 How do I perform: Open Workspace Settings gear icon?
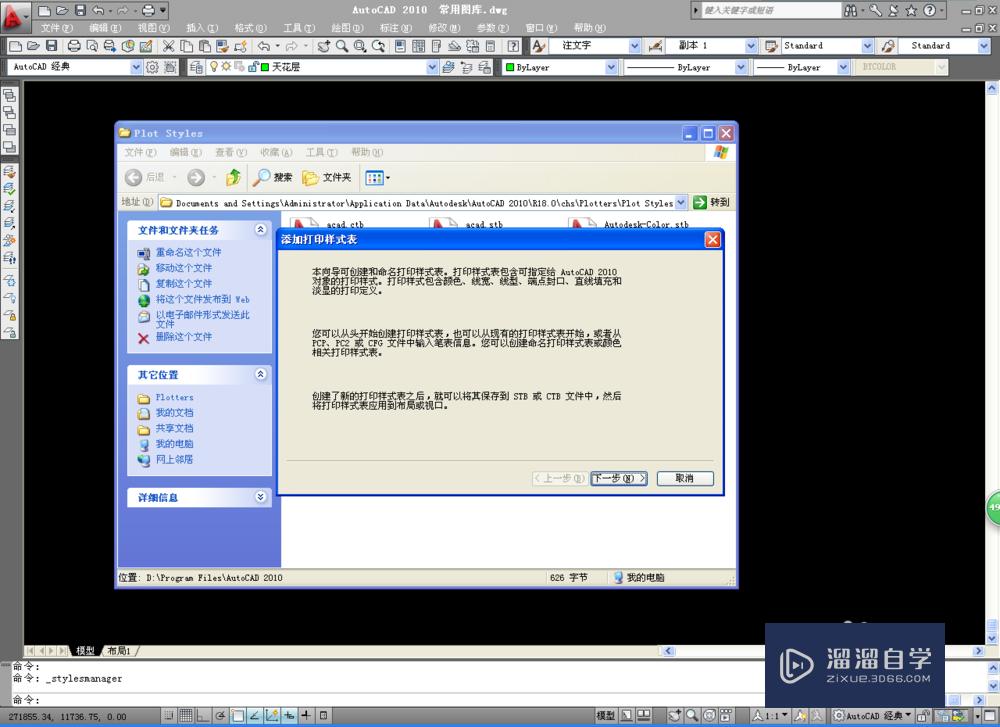click(152, 67)
